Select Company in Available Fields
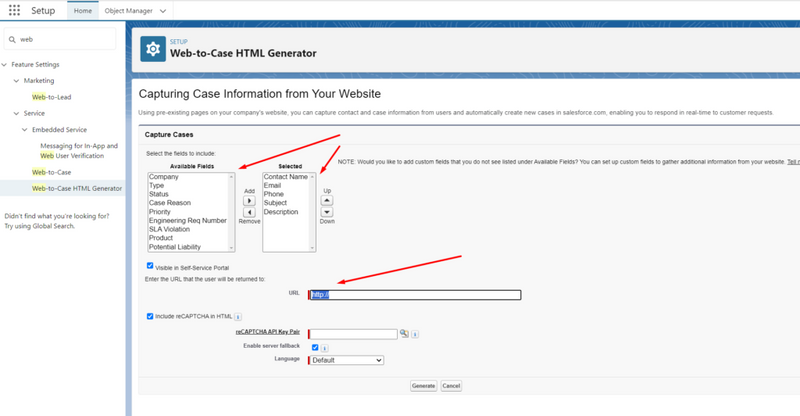 click(164, 177)
